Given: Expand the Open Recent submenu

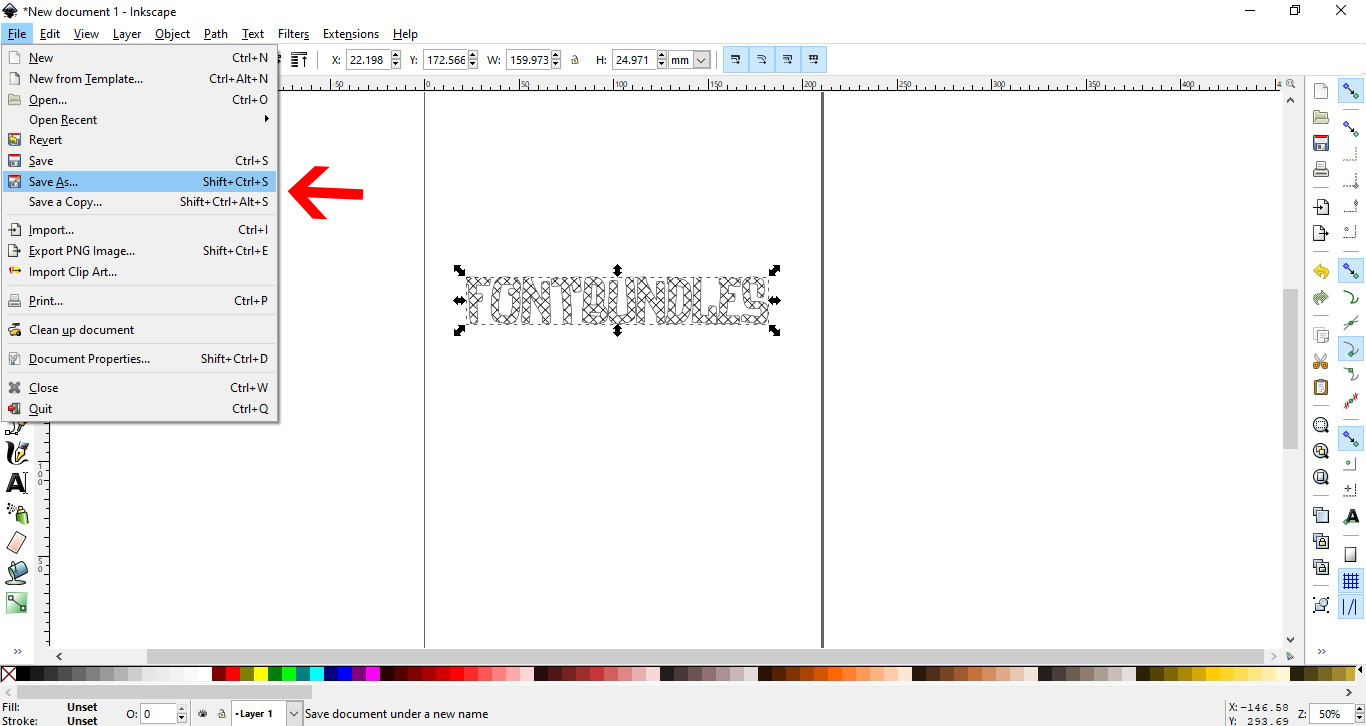Looking at the screenshot, I should coord(140,120).
